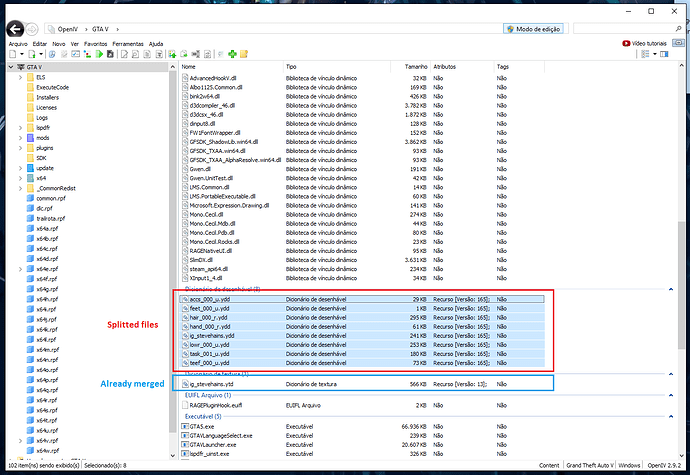Click the greyed forward navigation arrow
The width and height of the screenshot is (690, 475).
point(32,29)
